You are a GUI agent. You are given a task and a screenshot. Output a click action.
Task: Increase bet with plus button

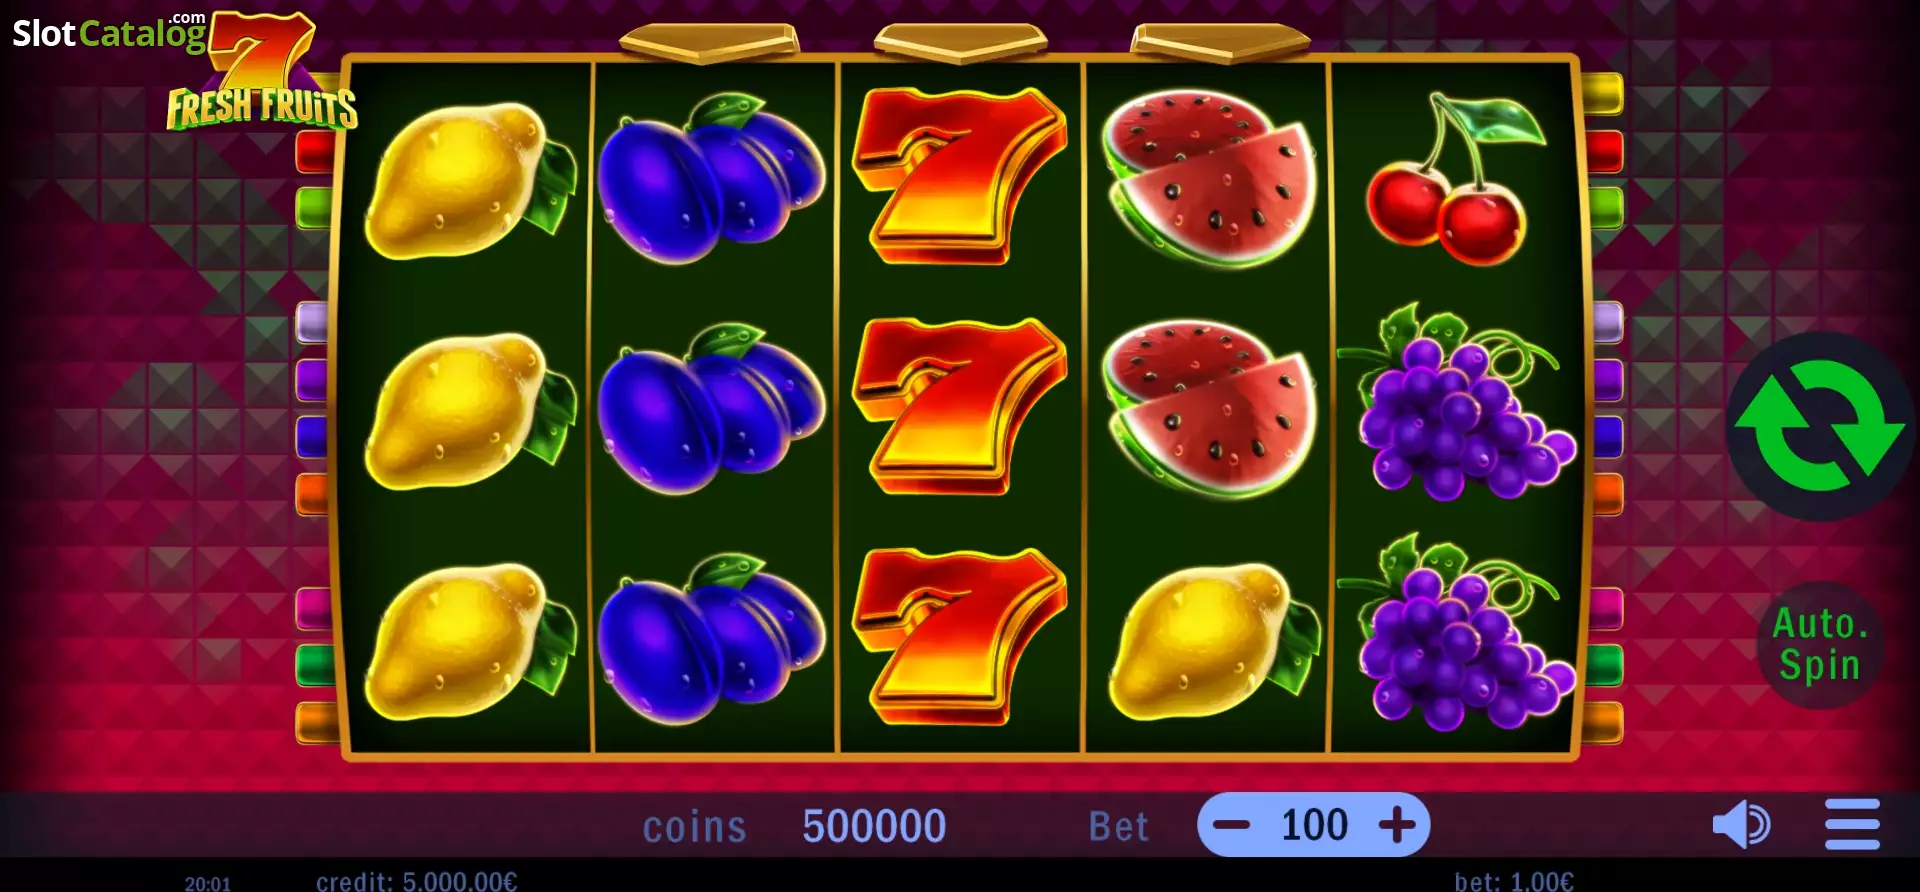pos(1397,825)
